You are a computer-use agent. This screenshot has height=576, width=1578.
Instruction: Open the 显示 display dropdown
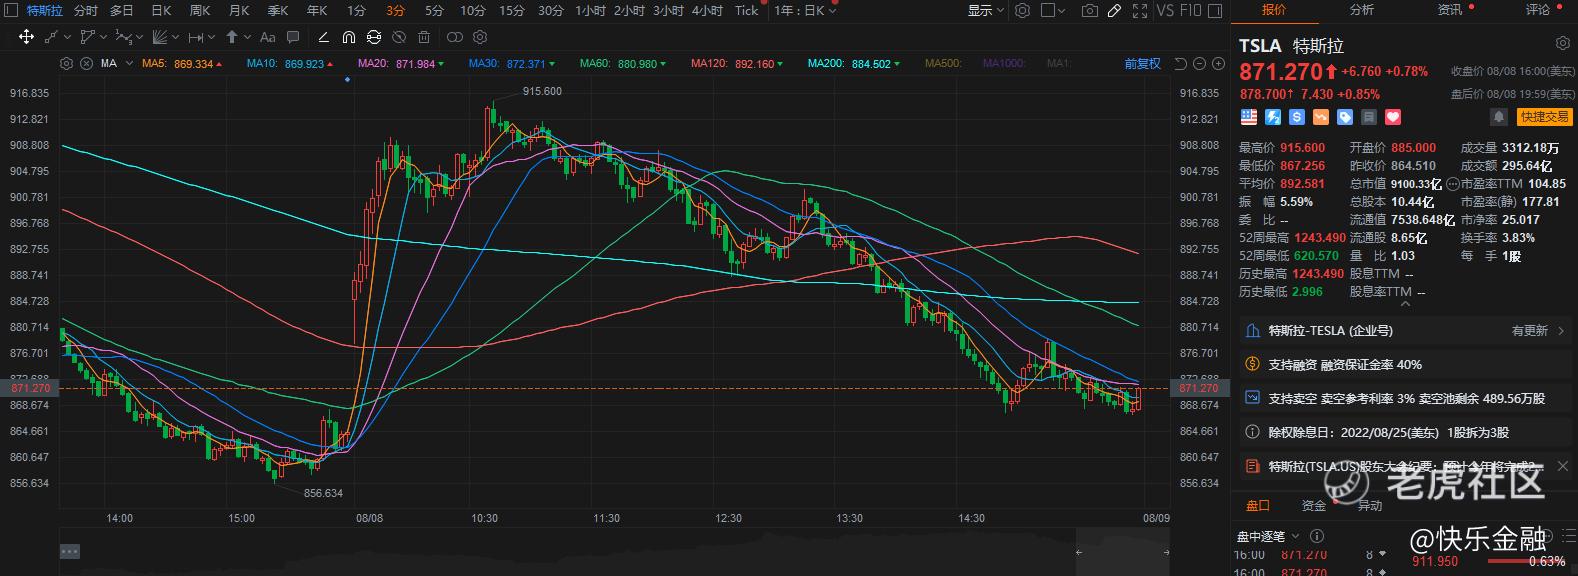point(985,10)
